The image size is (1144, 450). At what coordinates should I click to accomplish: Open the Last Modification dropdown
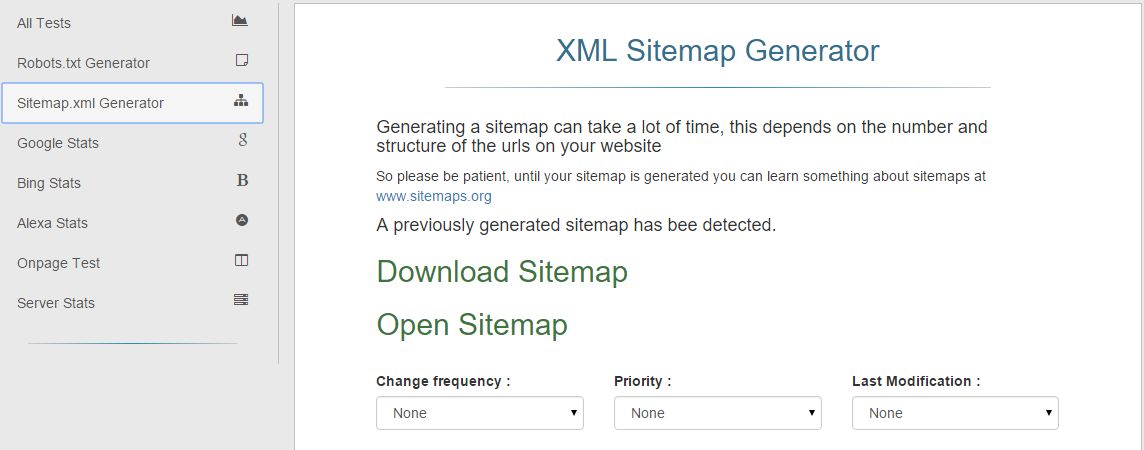955,413
